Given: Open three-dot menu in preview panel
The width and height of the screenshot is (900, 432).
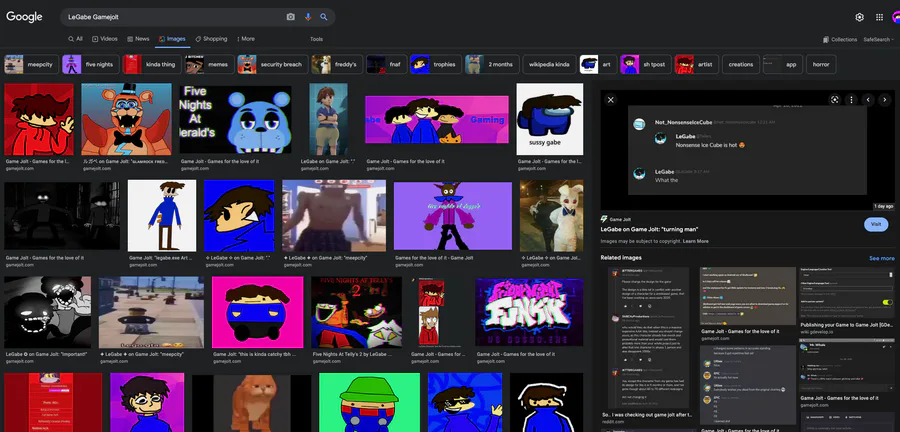Looking at the screenshot, I should pos(851,100).
